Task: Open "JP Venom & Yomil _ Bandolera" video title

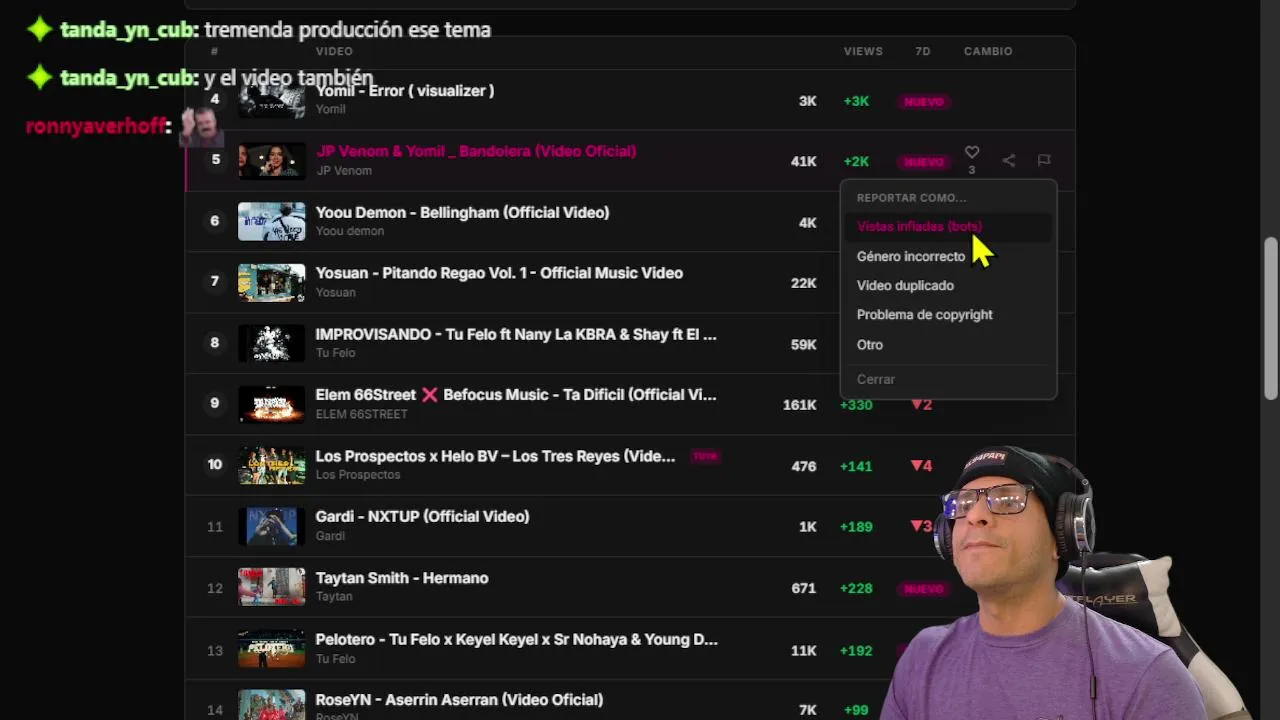Action: [x=476, y=151]
